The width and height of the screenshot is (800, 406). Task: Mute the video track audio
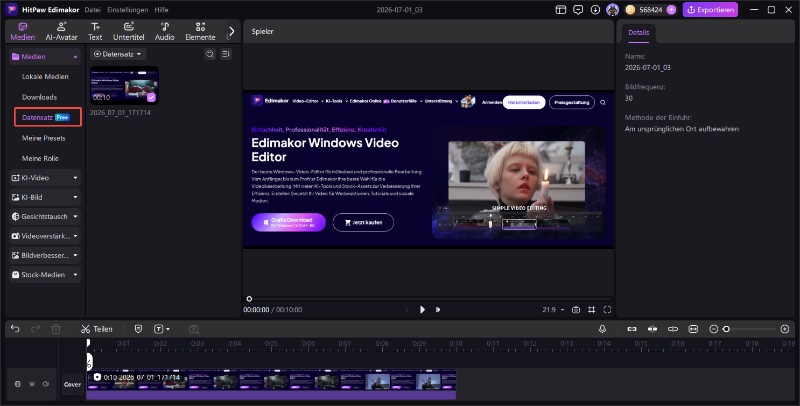[x=46, y=384]
